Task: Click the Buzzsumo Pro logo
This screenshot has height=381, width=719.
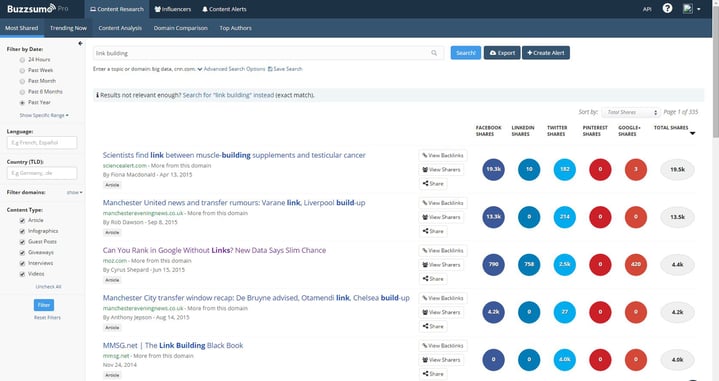Action: [38, 8]
